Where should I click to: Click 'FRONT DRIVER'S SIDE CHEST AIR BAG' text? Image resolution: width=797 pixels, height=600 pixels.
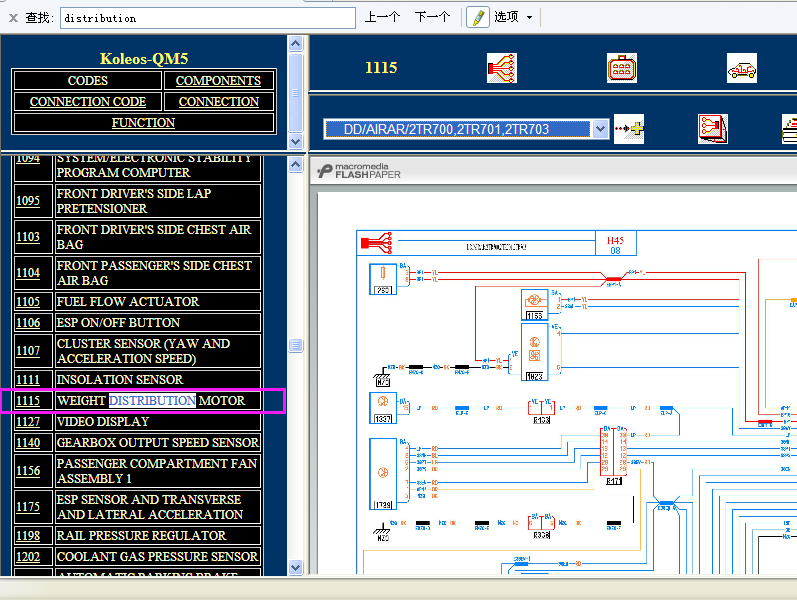[x=154, y=237]
